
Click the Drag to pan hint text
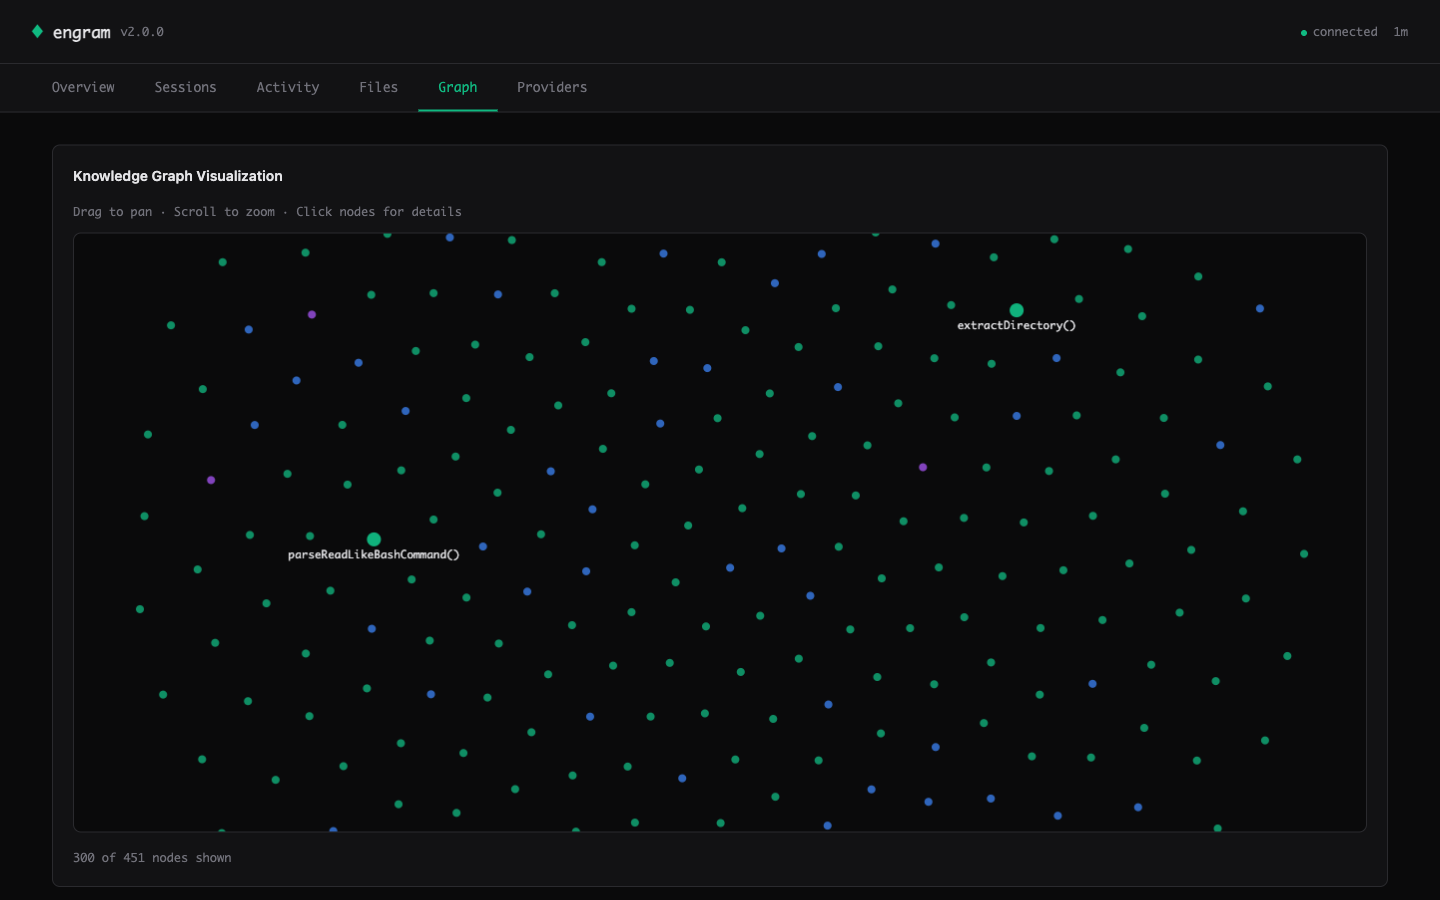pos(112,211)
